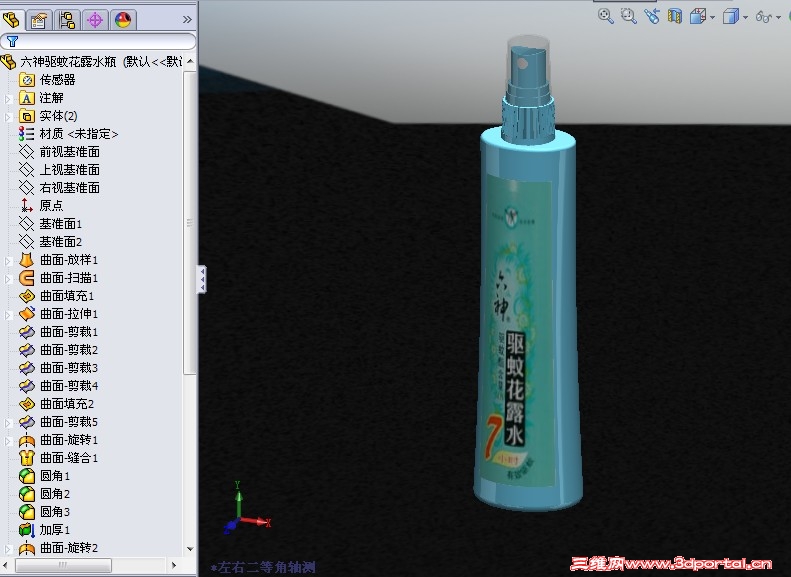Expand the 曲面-放样1 feature

(x=8, y=261)
